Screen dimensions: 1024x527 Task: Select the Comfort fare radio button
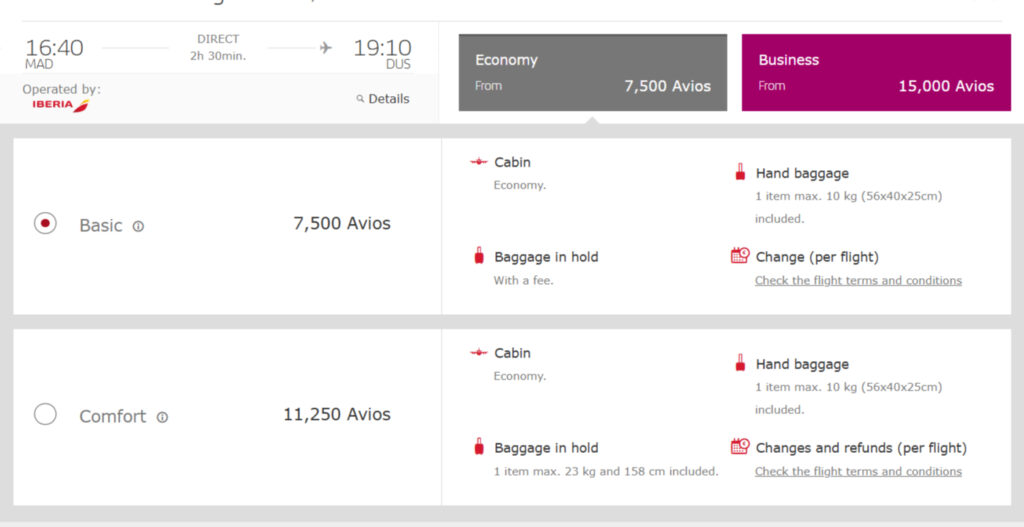tap(45, 414)
